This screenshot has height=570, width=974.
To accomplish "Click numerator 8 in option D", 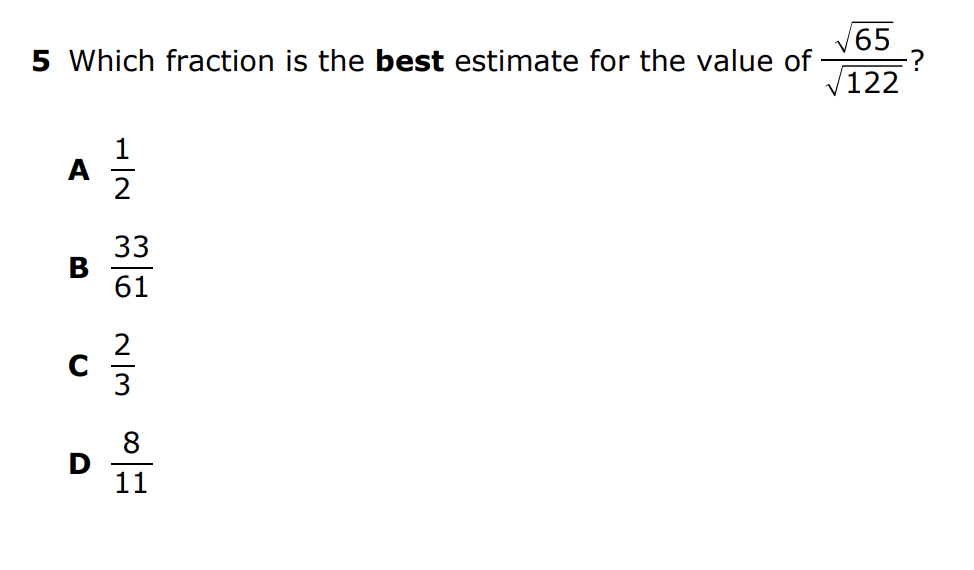I will [131, 442].
